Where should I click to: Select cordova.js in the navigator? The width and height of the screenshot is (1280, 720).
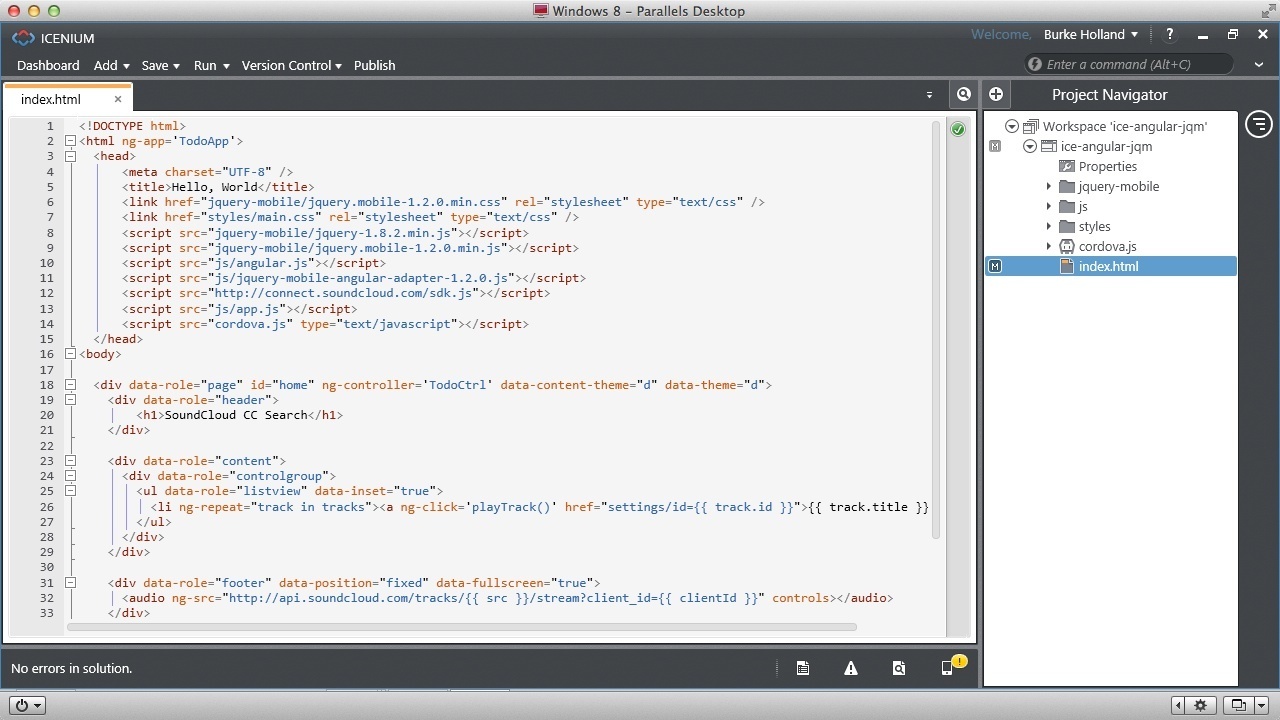tap(1107, 246)
